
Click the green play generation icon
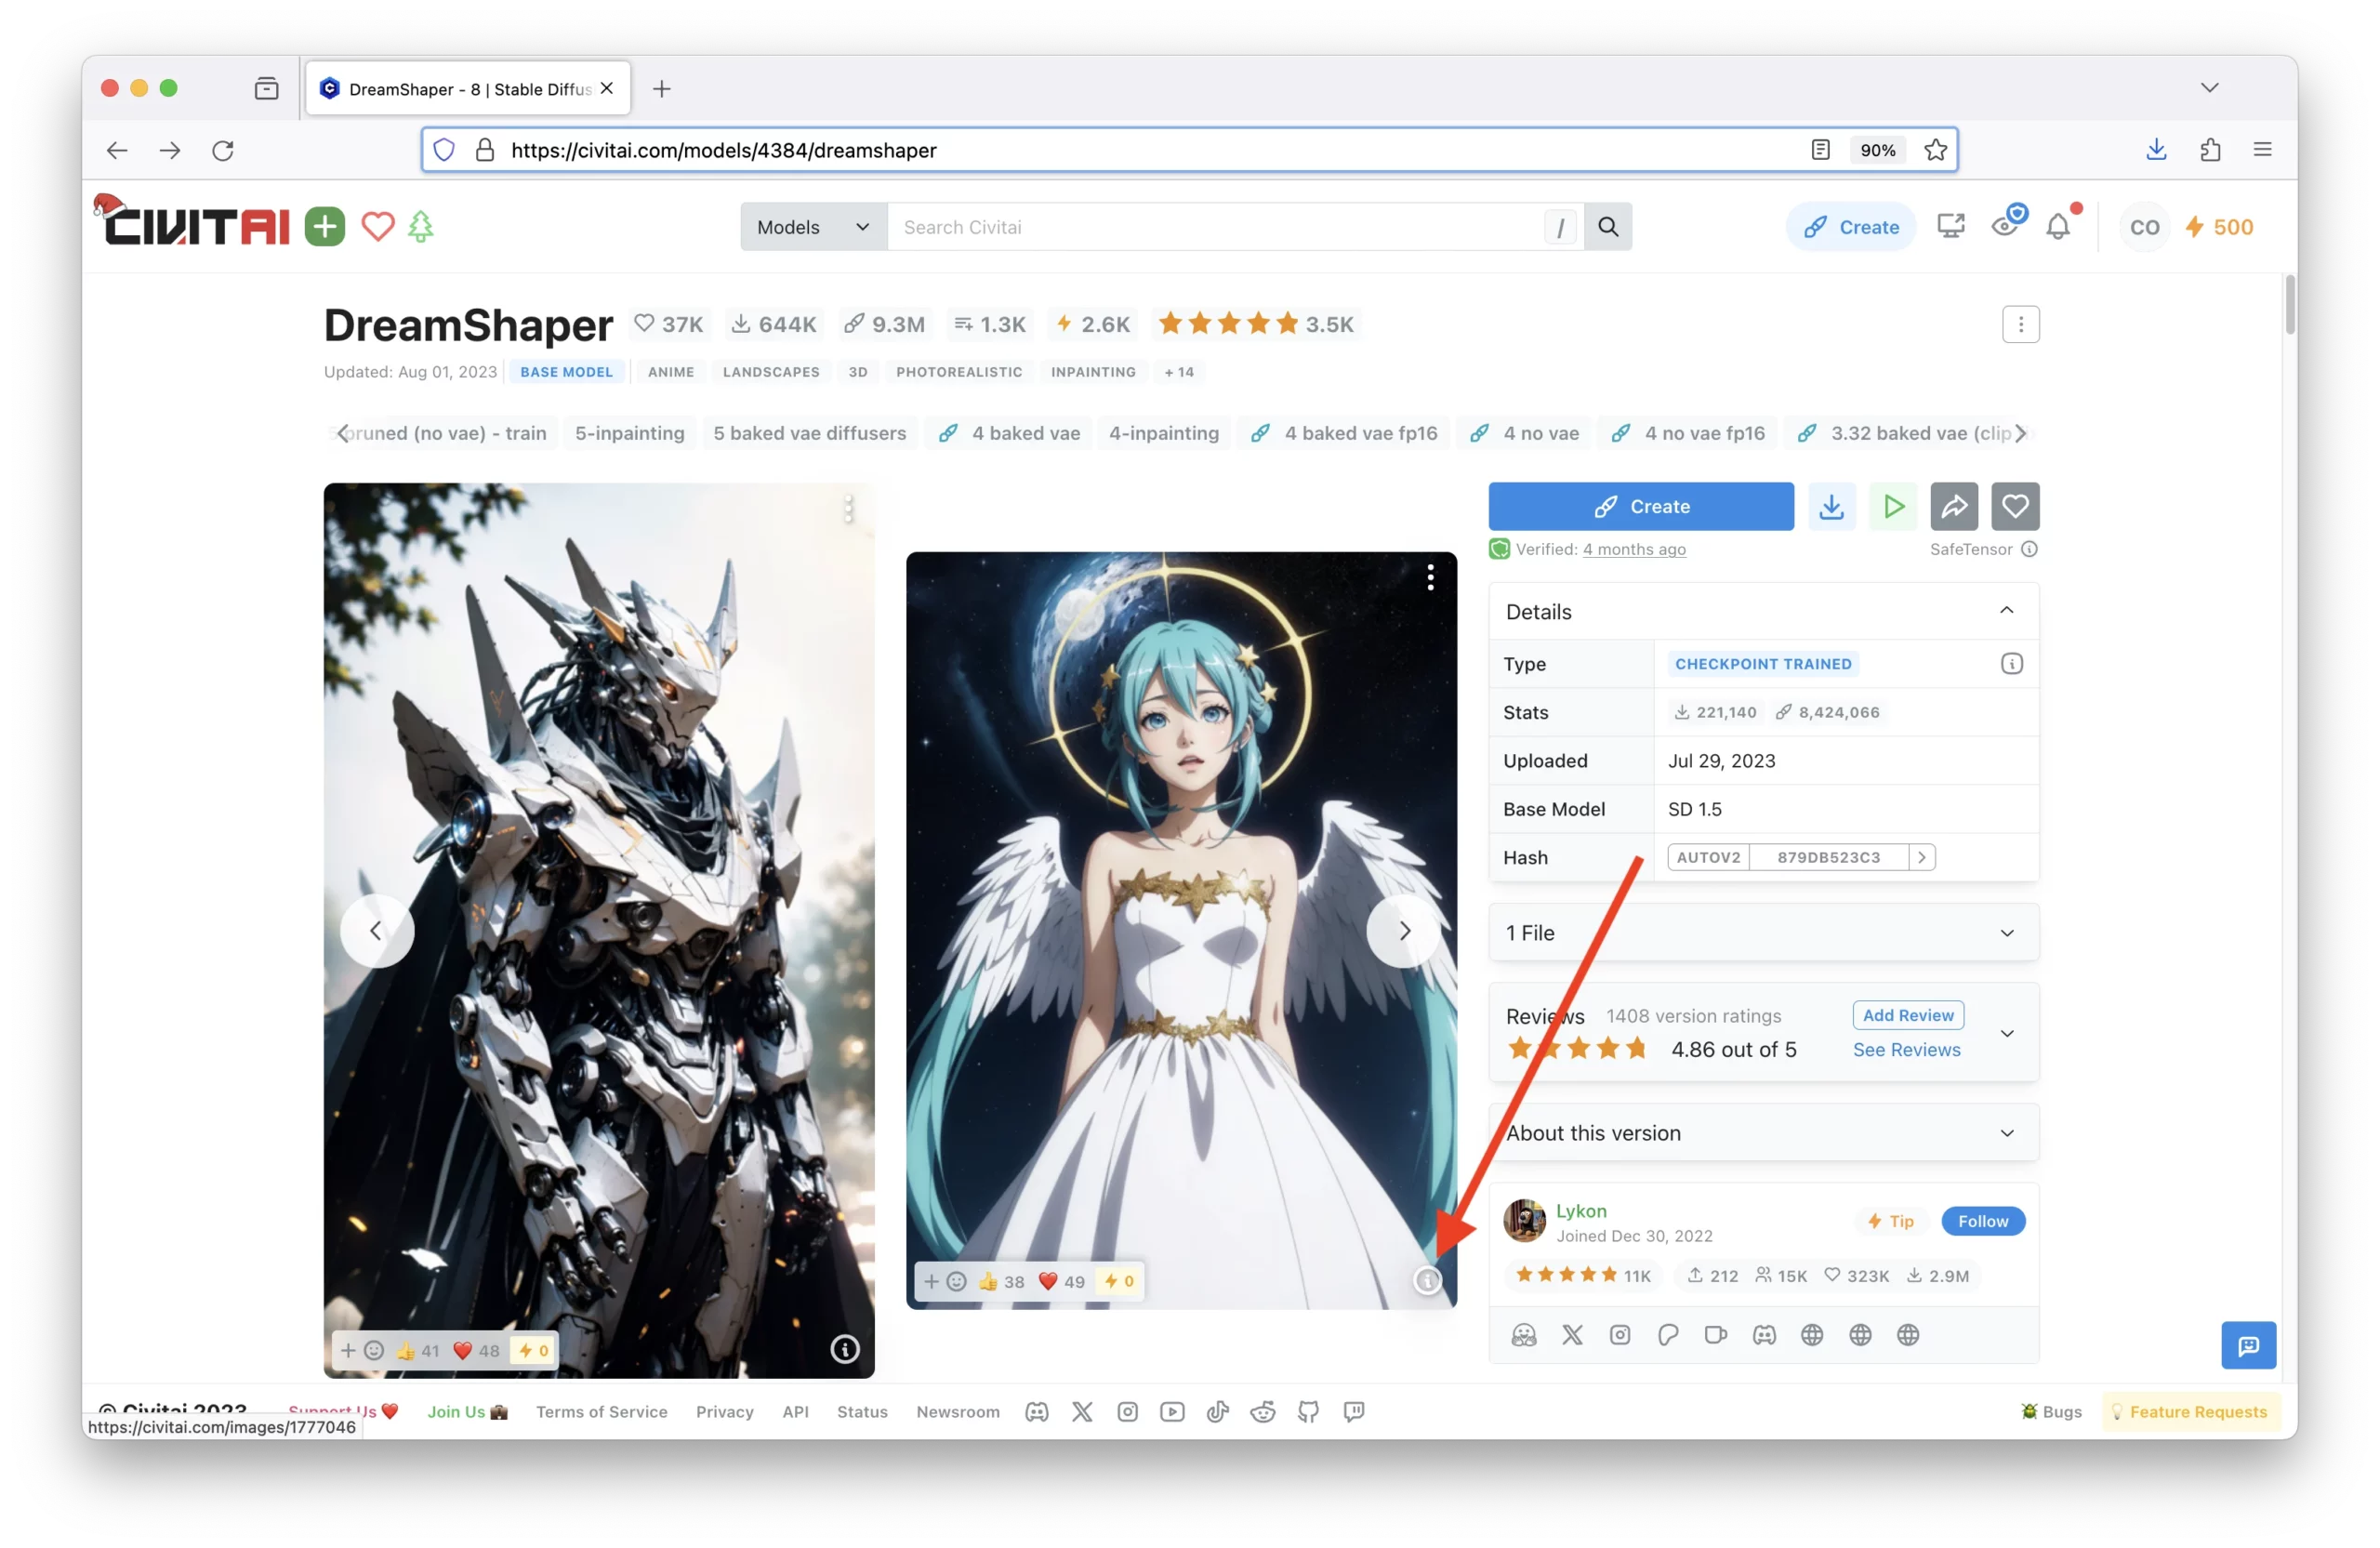[x=1893, y=507]
